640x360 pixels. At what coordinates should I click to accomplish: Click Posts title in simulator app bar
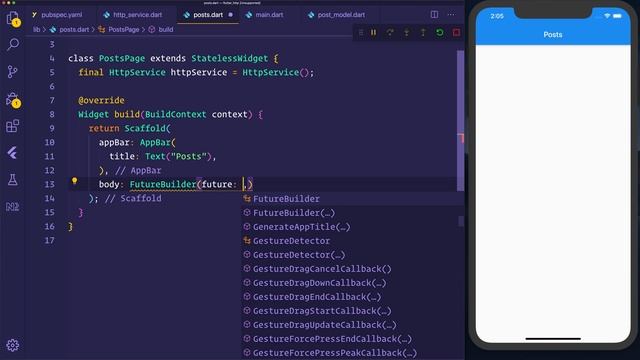point(553,35)
